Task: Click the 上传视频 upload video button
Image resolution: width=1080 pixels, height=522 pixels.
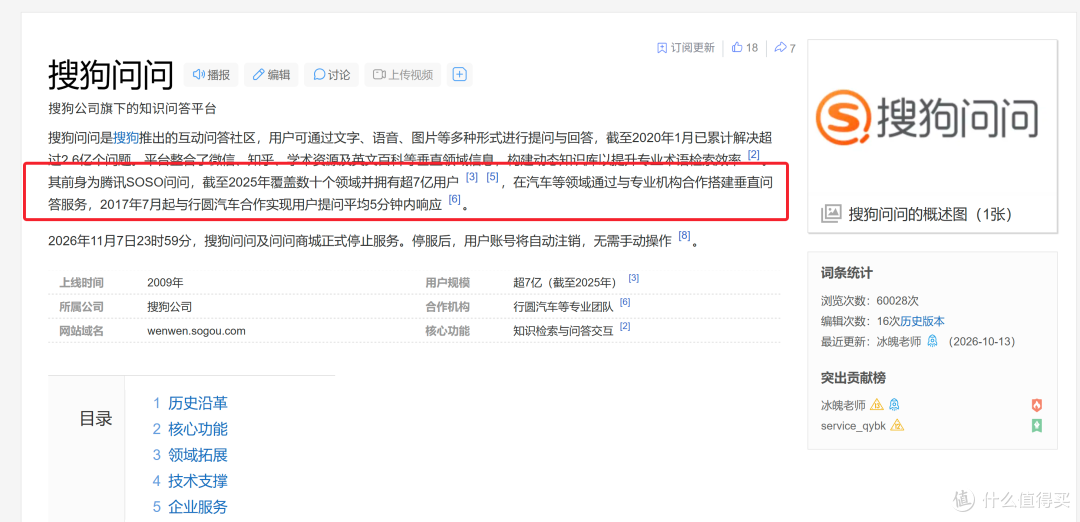Action: (403, 75)
